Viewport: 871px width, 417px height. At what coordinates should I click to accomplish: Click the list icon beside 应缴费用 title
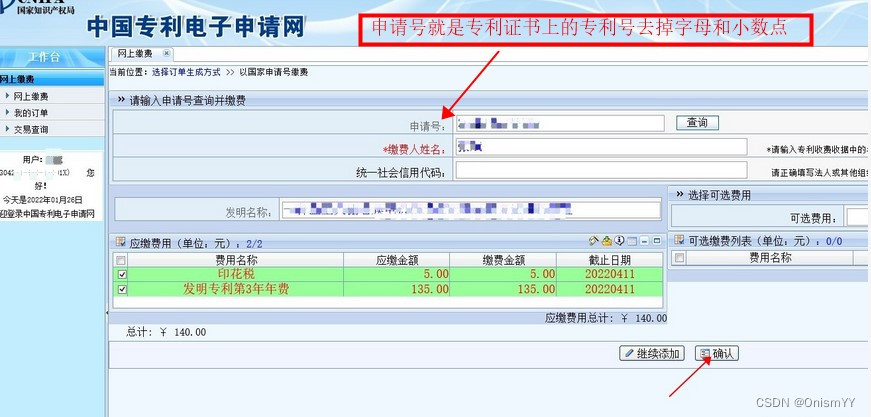[121, 242]
